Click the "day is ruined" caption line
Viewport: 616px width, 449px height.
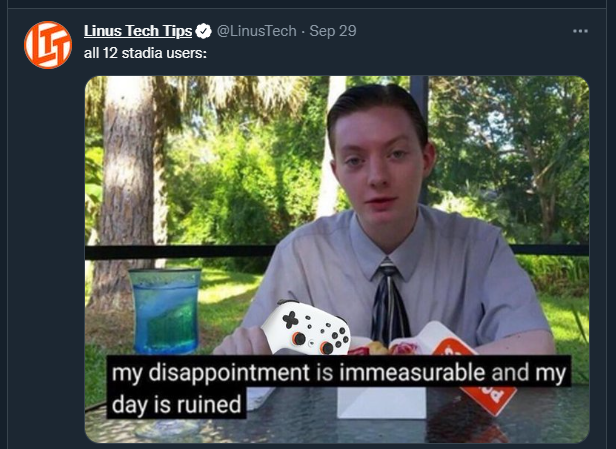pos(176,404)
